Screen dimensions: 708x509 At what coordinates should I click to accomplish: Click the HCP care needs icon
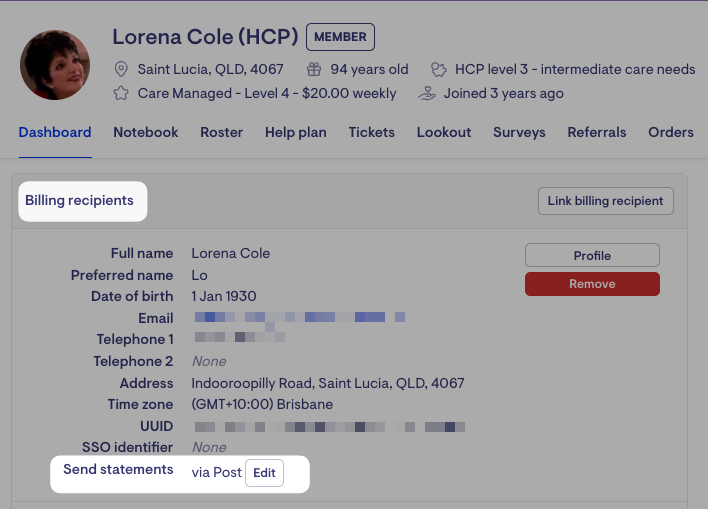coord(438,69)
